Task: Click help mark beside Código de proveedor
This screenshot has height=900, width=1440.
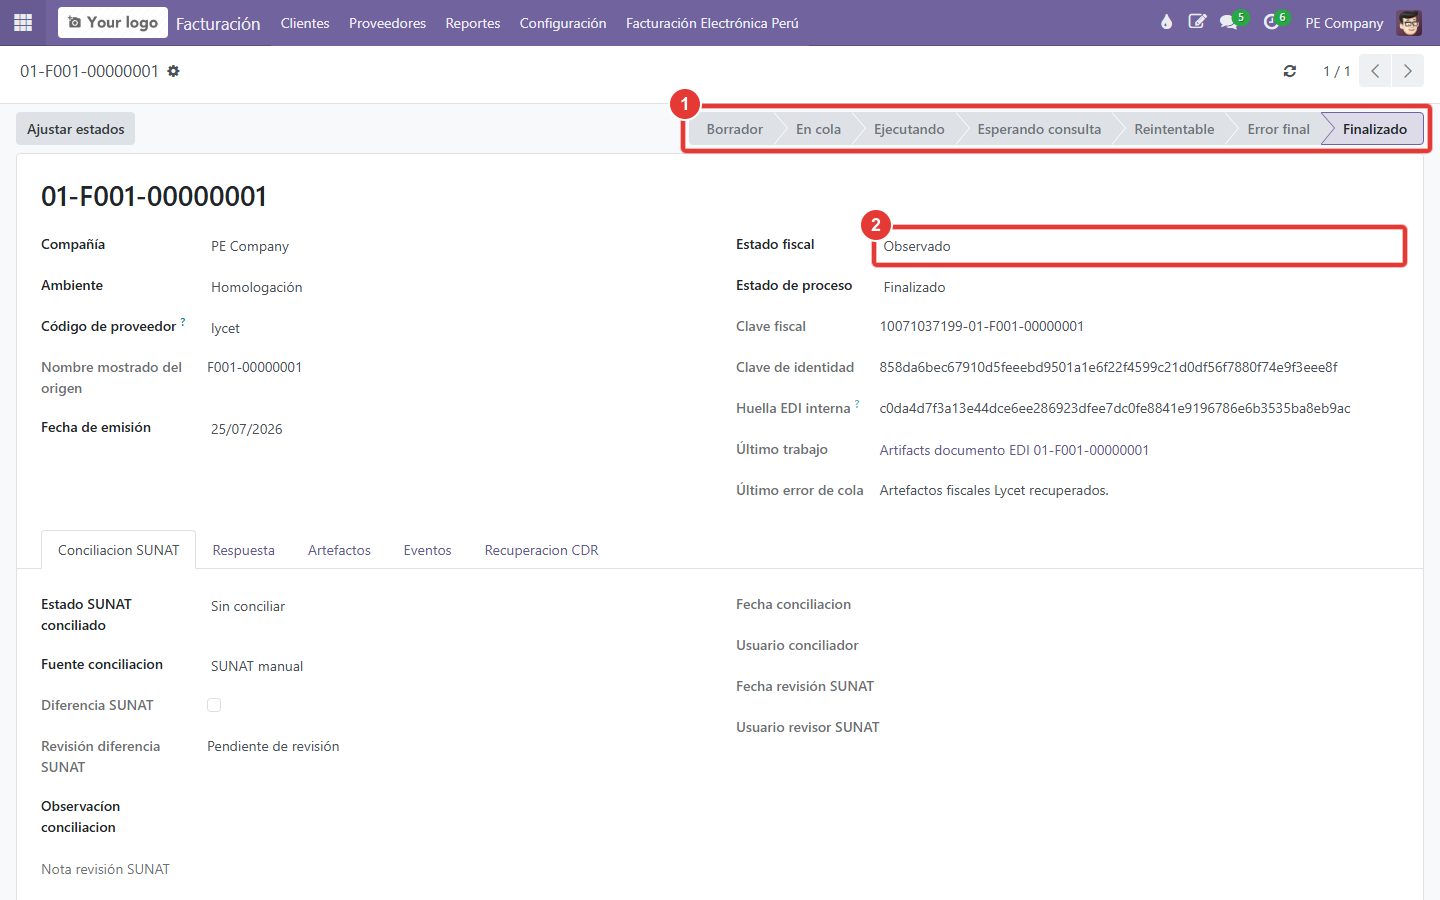Action: [x=183, y=322]
